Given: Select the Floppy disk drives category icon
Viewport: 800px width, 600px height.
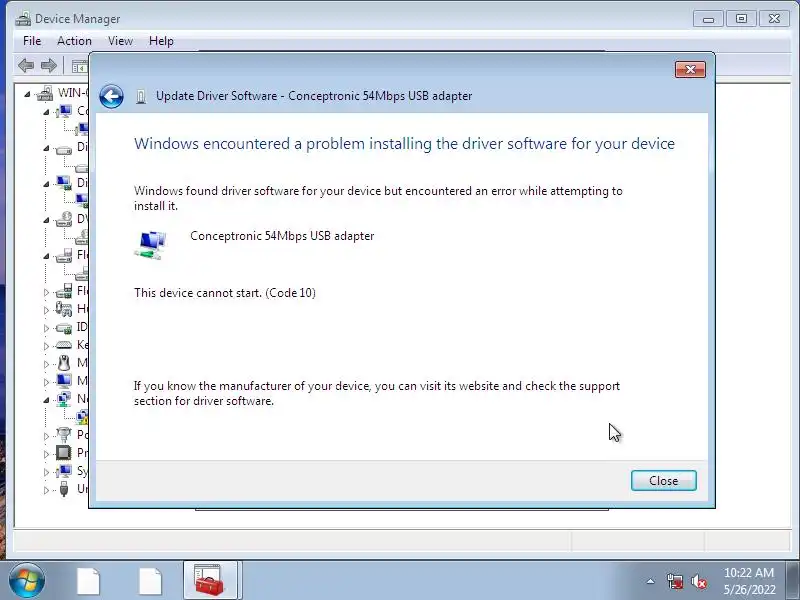Looking at the screenshot, I should (64, 255).
